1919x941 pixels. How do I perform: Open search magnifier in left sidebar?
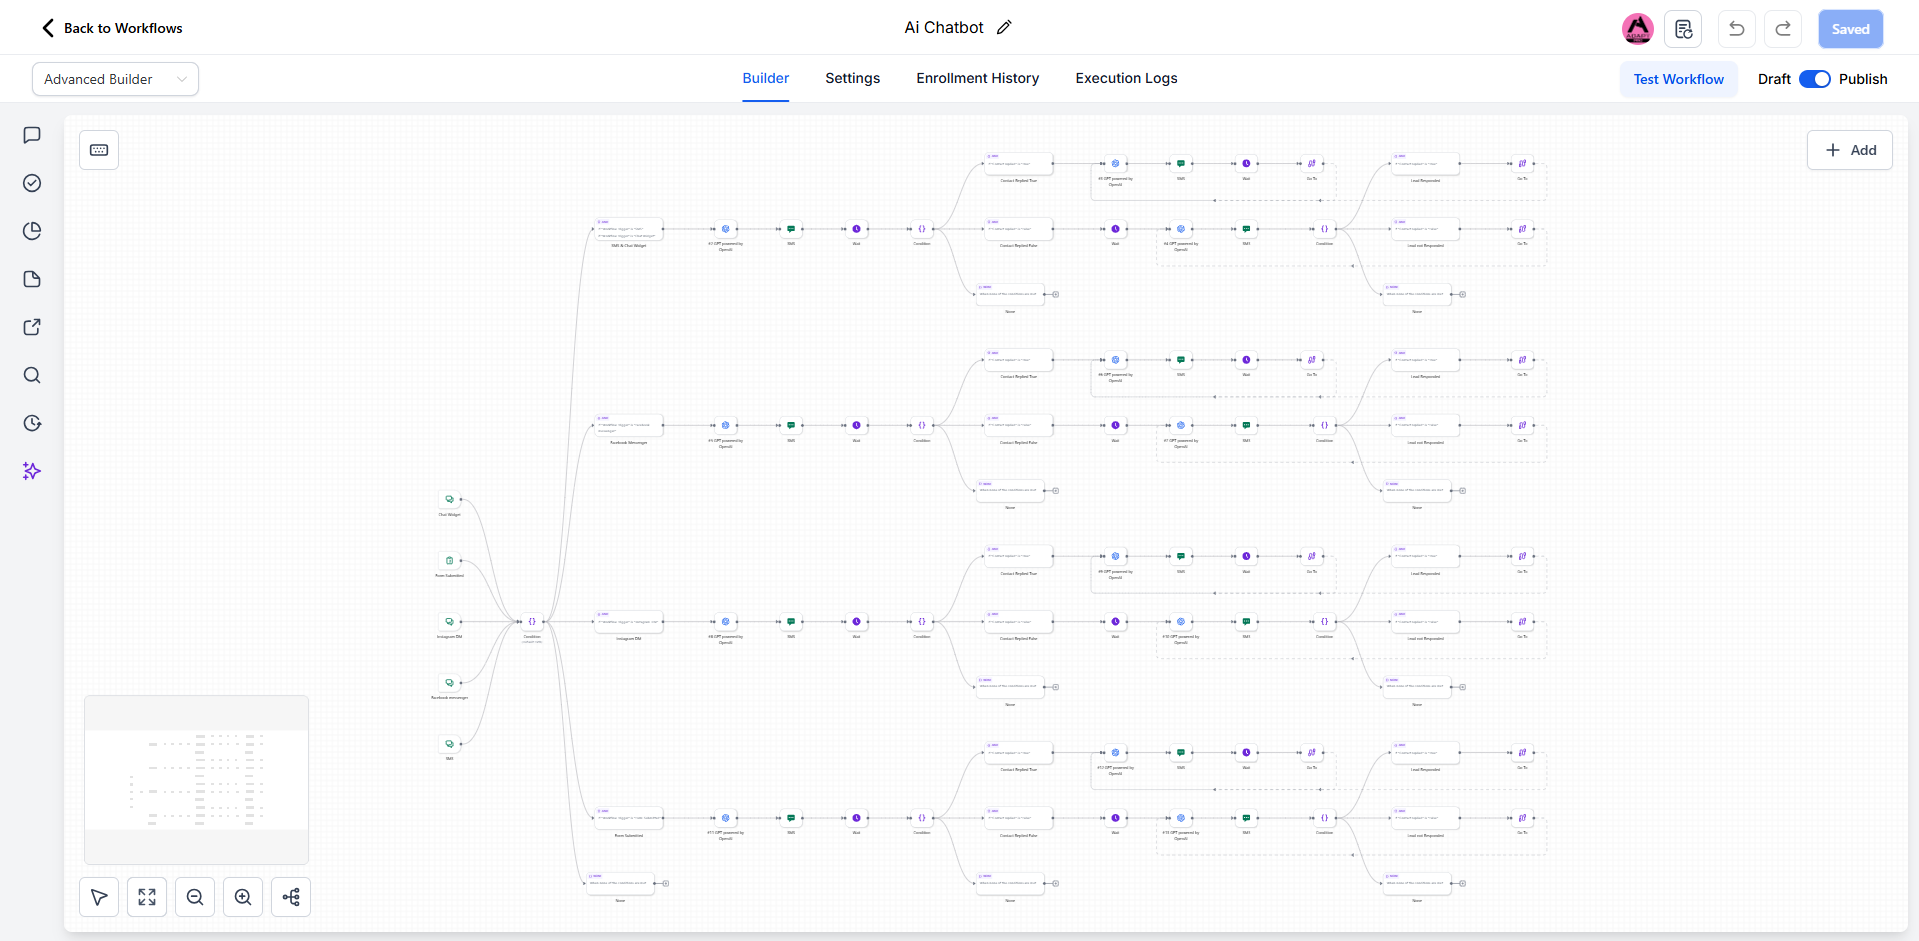[32, 375]
